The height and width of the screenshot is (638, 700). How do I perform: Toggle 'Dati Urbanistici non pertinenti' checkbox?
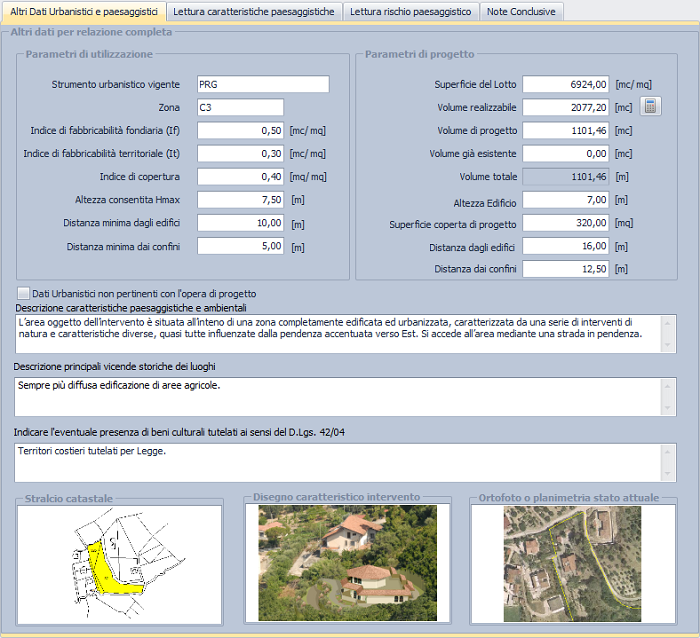click(x=24, y=293)
